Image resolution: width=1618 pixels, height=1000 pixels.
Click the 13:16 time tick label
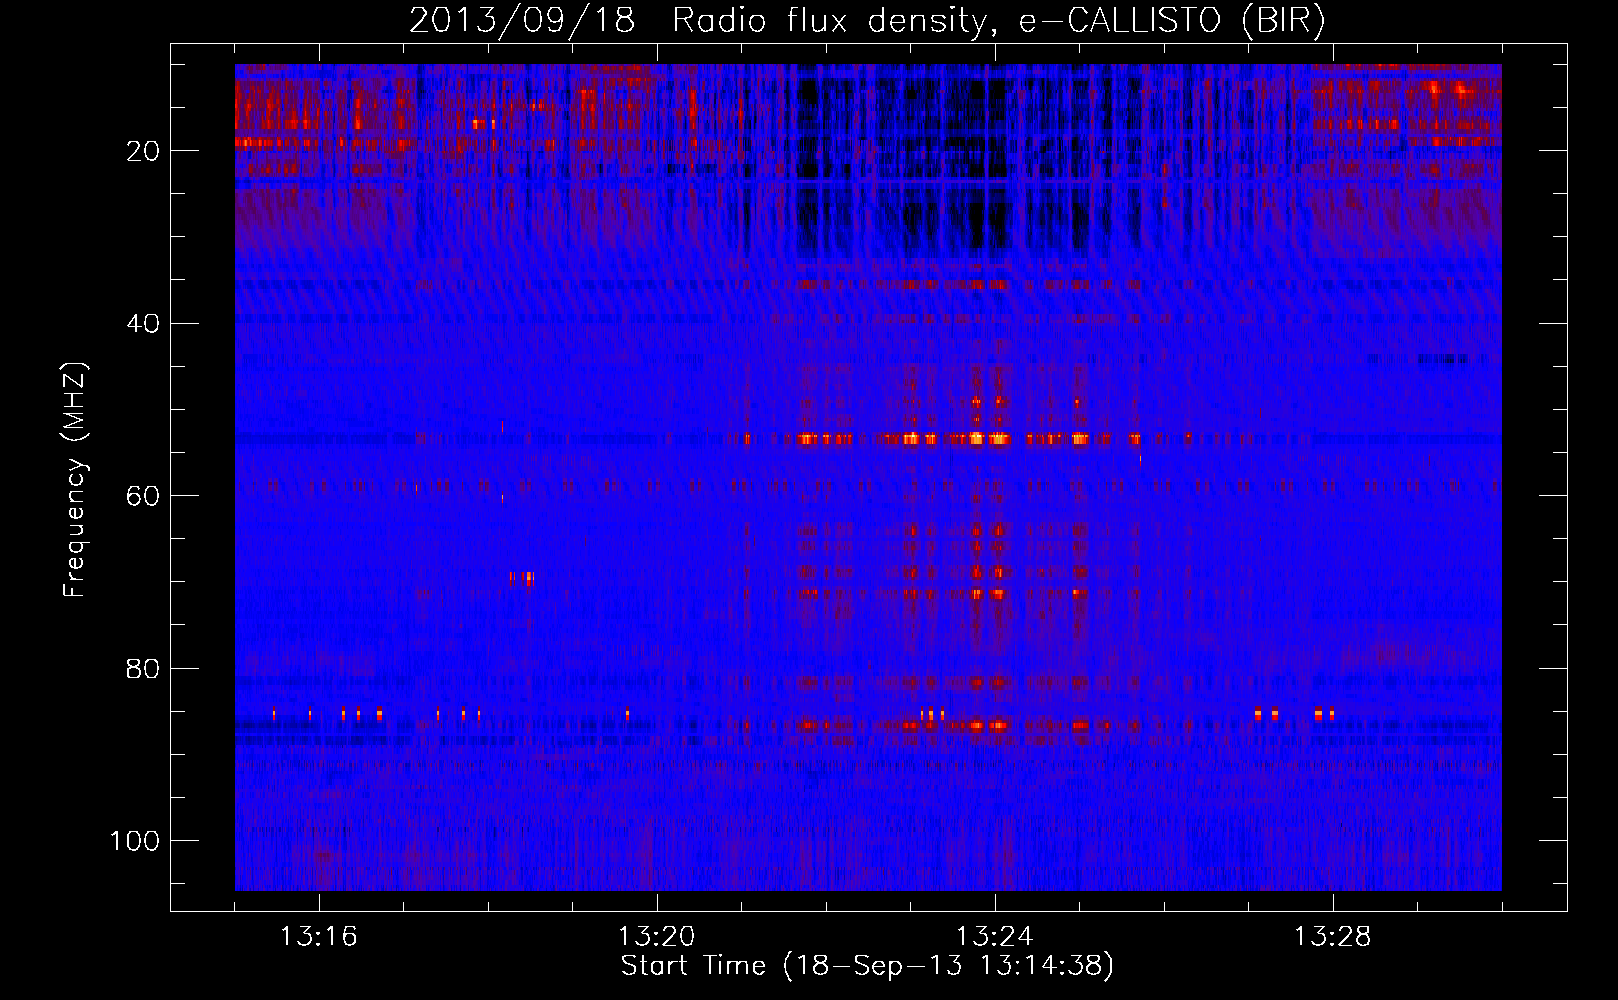318,937
